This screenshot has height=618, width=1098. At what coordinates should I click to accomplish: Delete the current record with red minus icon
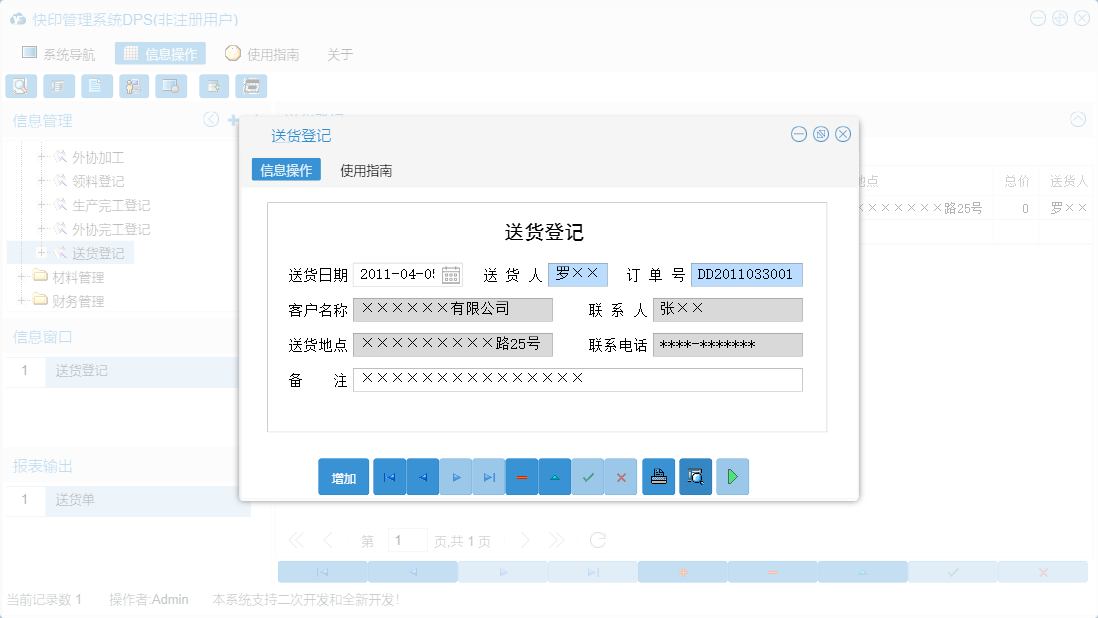[522, 477]
